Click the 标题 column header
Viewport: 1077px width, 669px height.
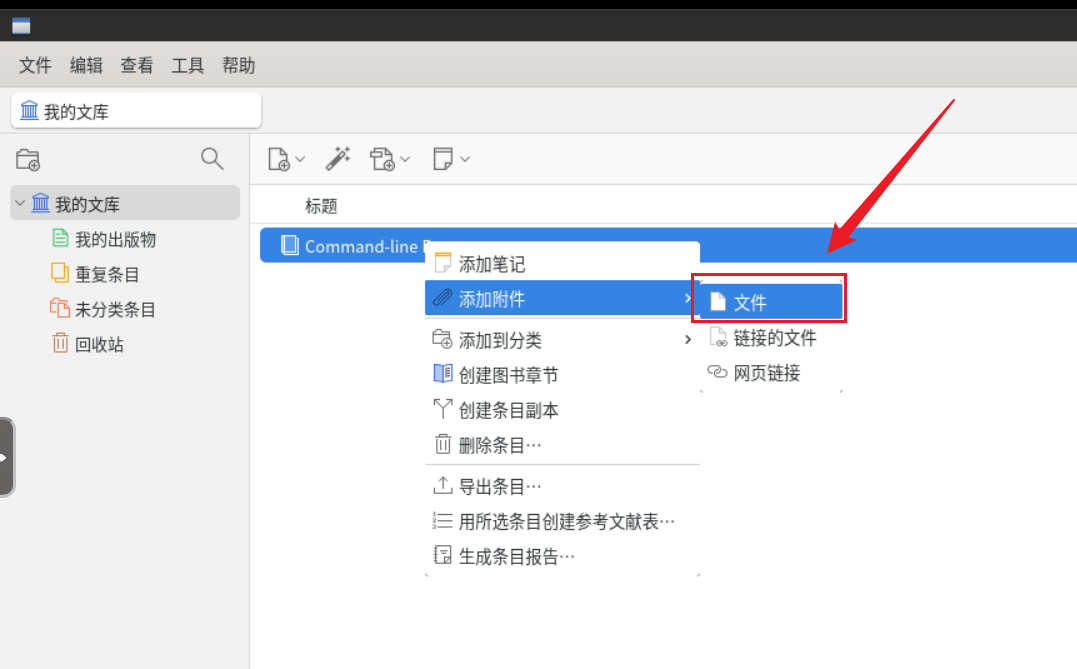(321, 205)
